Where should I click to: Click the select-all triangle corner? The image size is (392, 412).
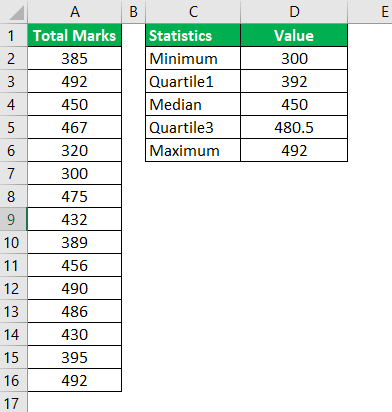(x=14, y=12)
